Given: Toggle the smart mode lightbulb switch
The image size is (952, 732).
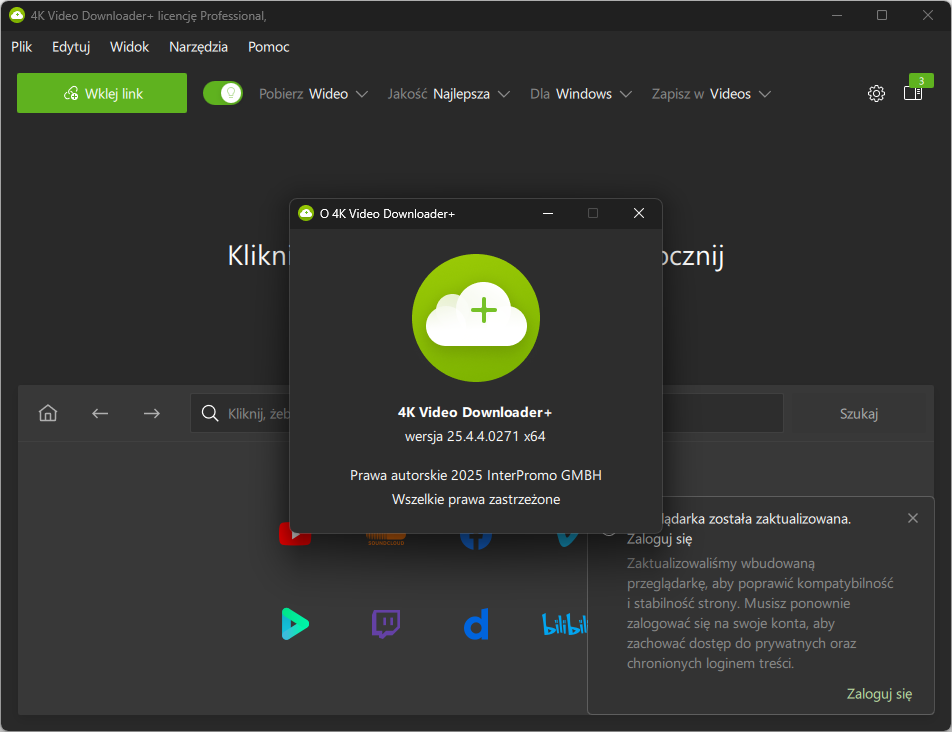Looking at the screenshot, I should 223,93.
